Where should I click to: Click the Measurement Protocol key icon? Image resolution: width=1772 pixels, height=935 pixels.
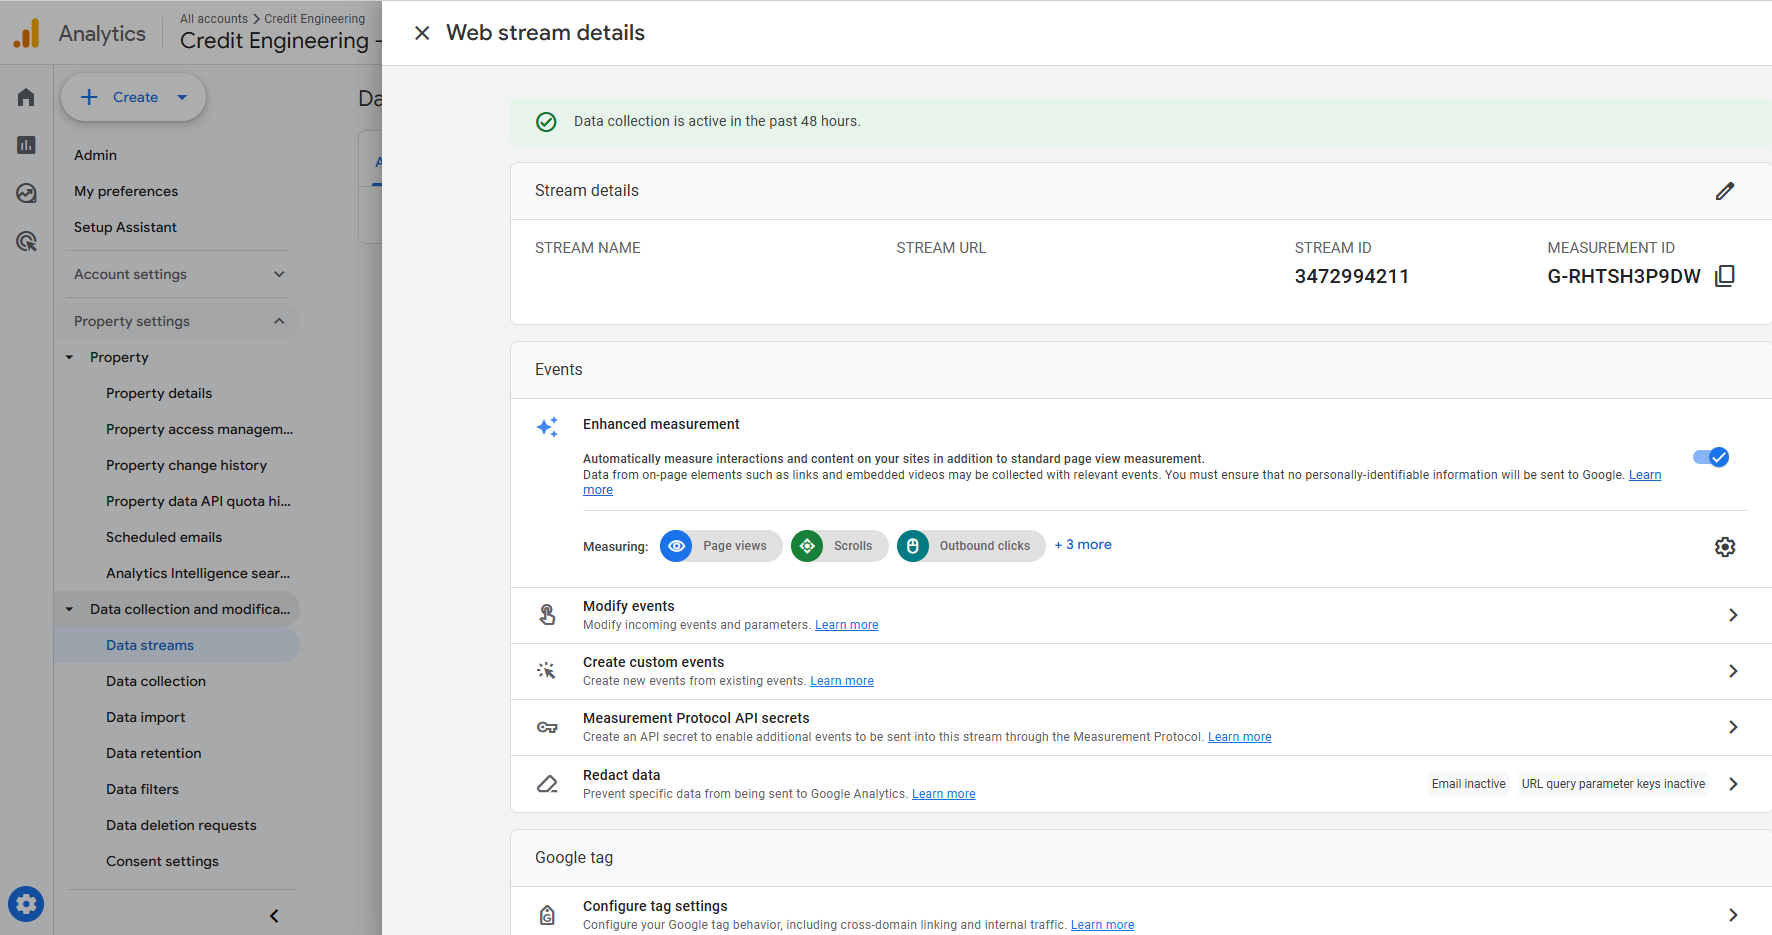click(547, 727)
